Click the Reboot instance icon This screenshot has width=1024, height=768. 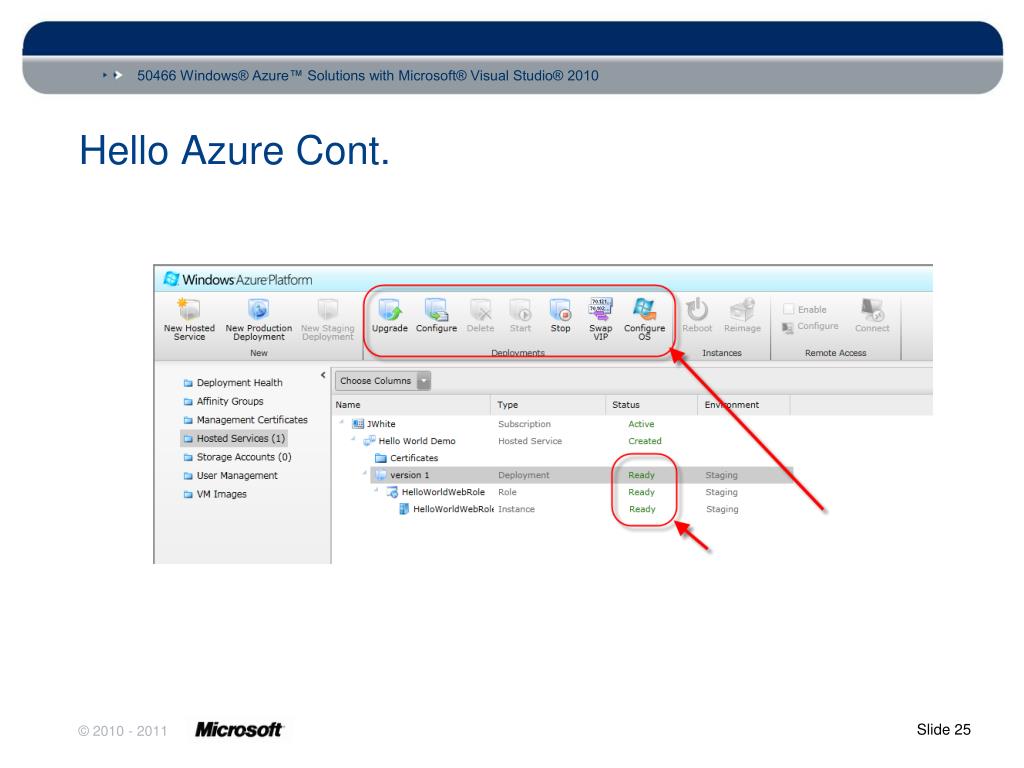pyautogui.click(x=697, y=310)
